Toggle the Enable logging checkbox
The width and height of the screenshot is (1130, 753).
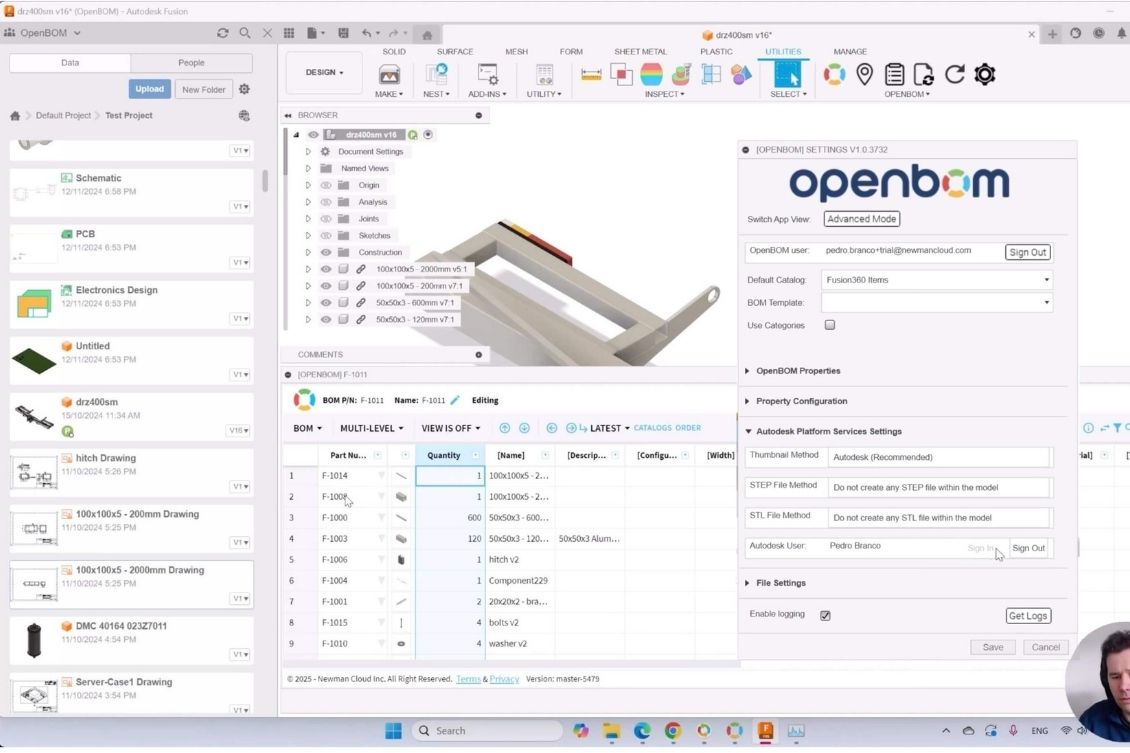click(825, 615)
